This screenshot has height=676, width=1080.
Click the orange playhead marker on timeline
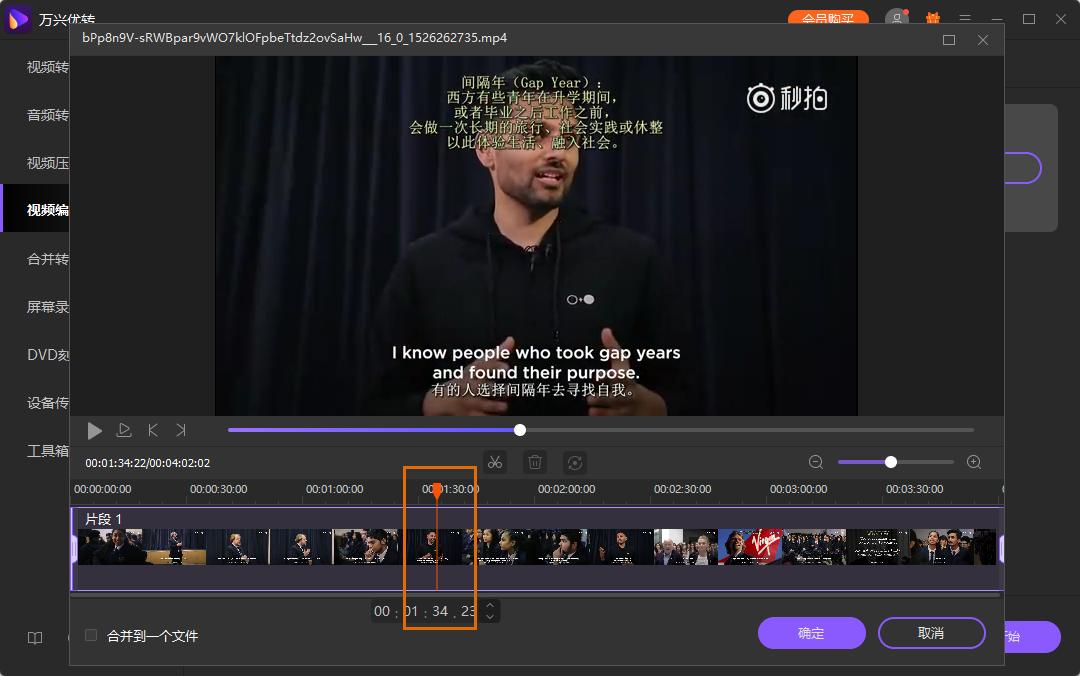pyautogui.click(x=440, y=491)
